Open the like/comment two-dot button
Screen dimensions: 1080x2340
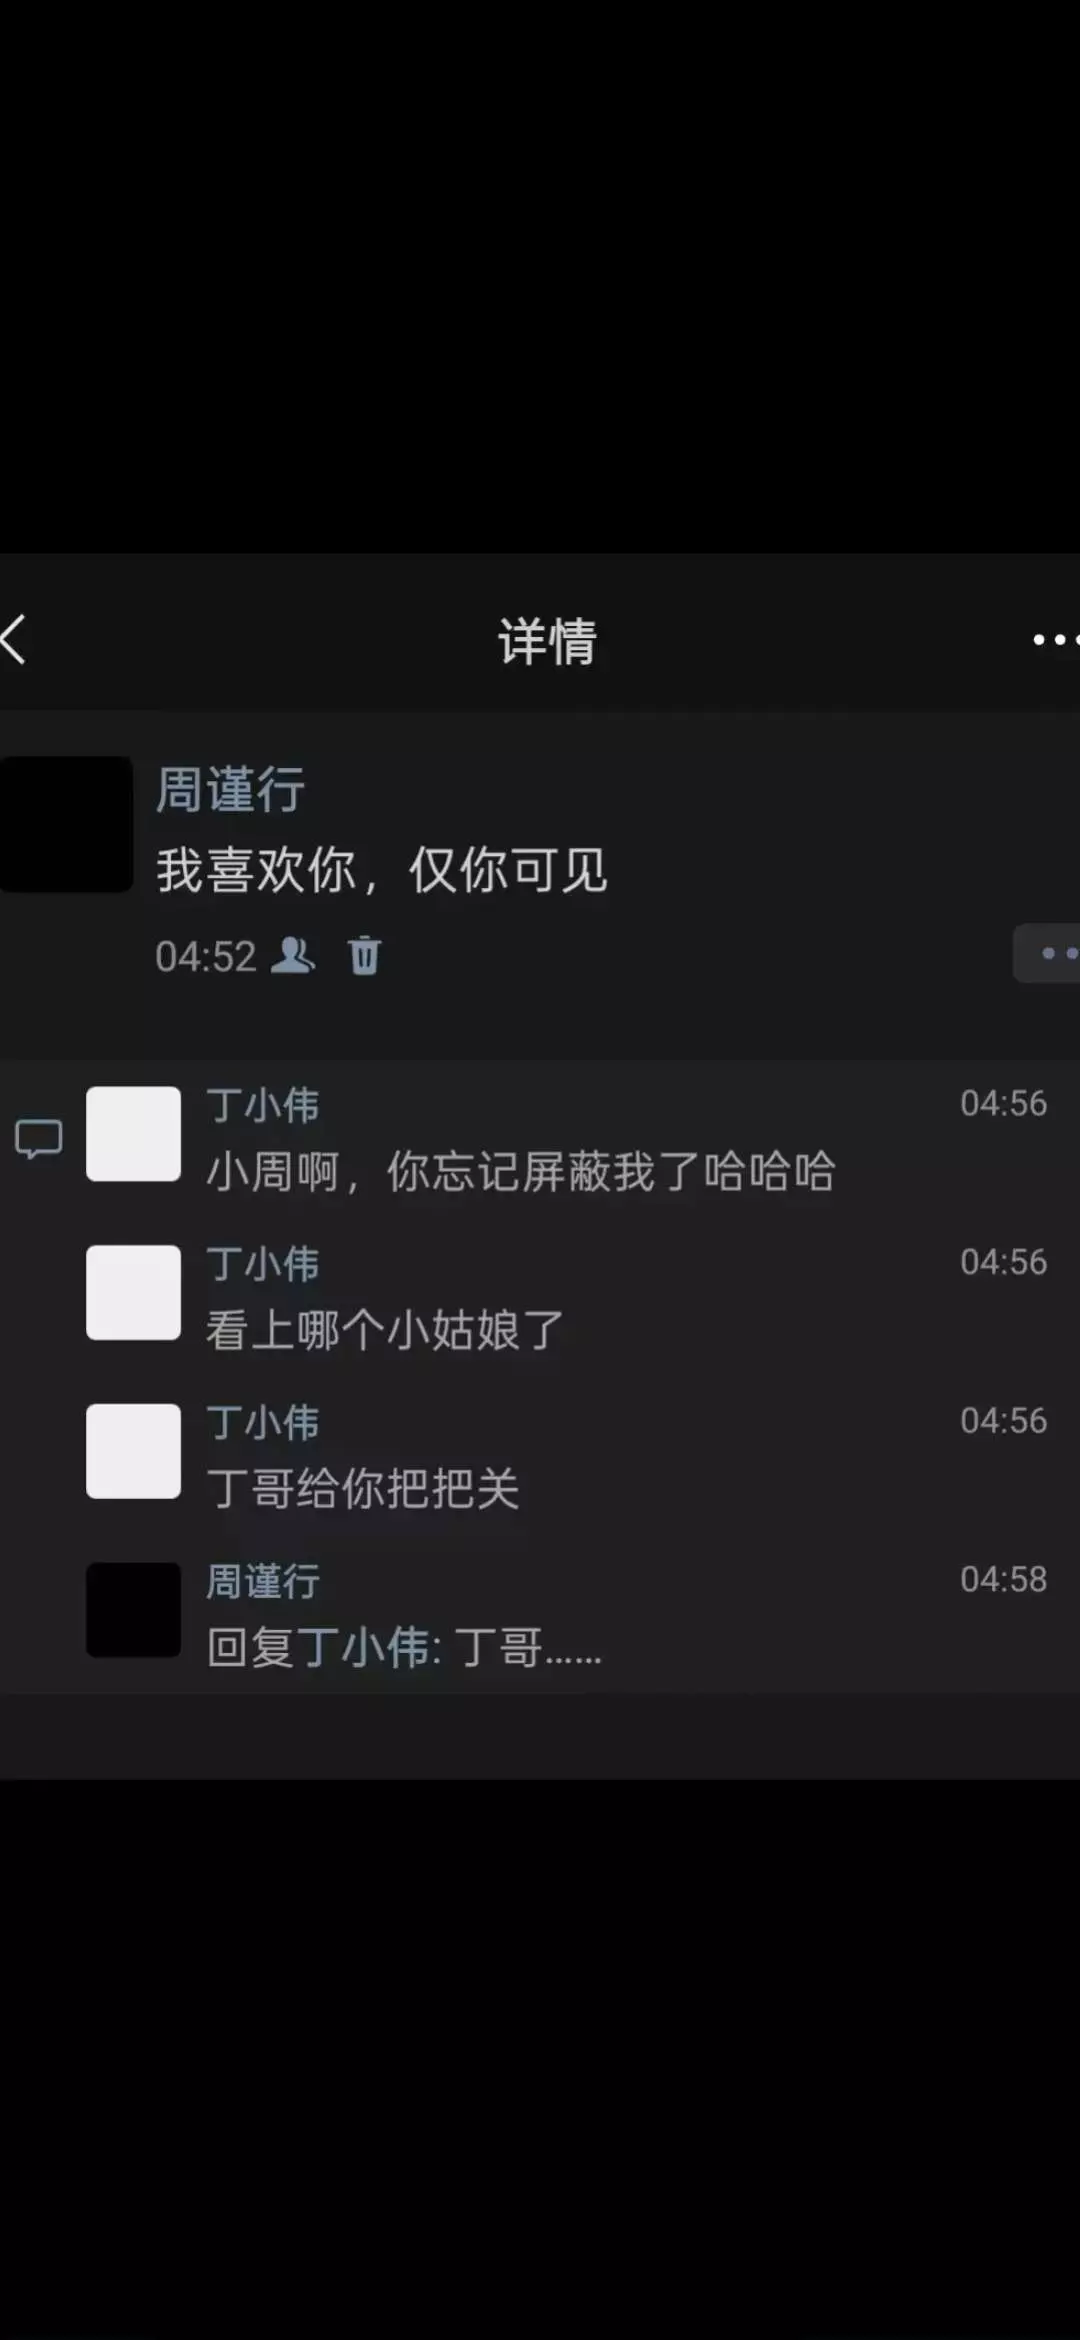tap(1047, 953)
